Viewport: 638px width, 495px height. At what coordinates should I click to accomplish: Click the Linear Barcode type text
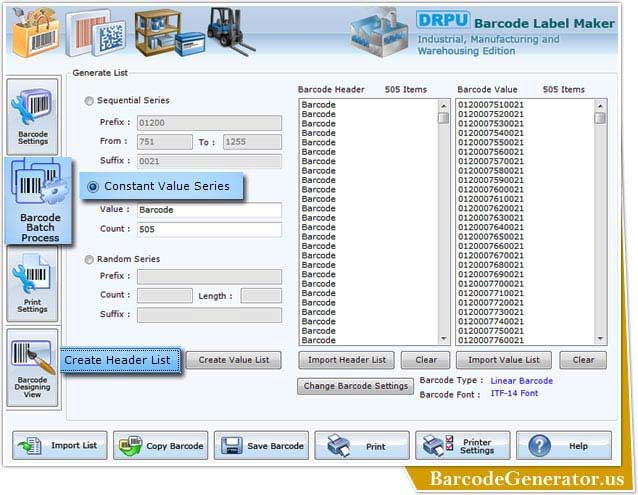tap(522, 381)
